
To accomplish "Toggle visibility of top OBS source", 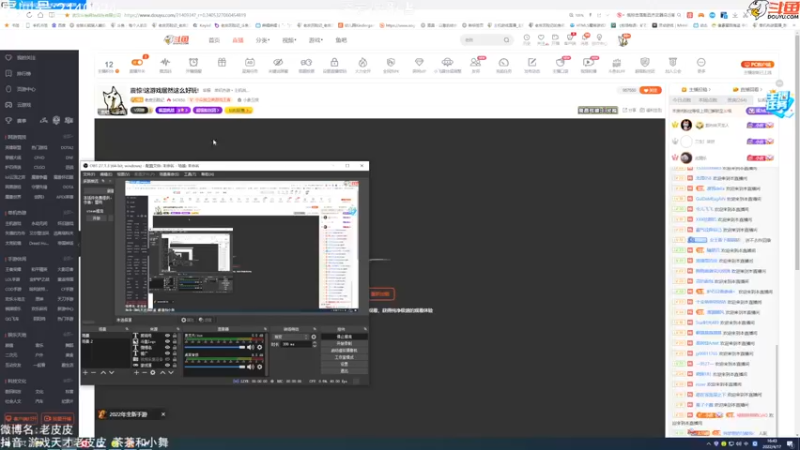I will point(167,336).
